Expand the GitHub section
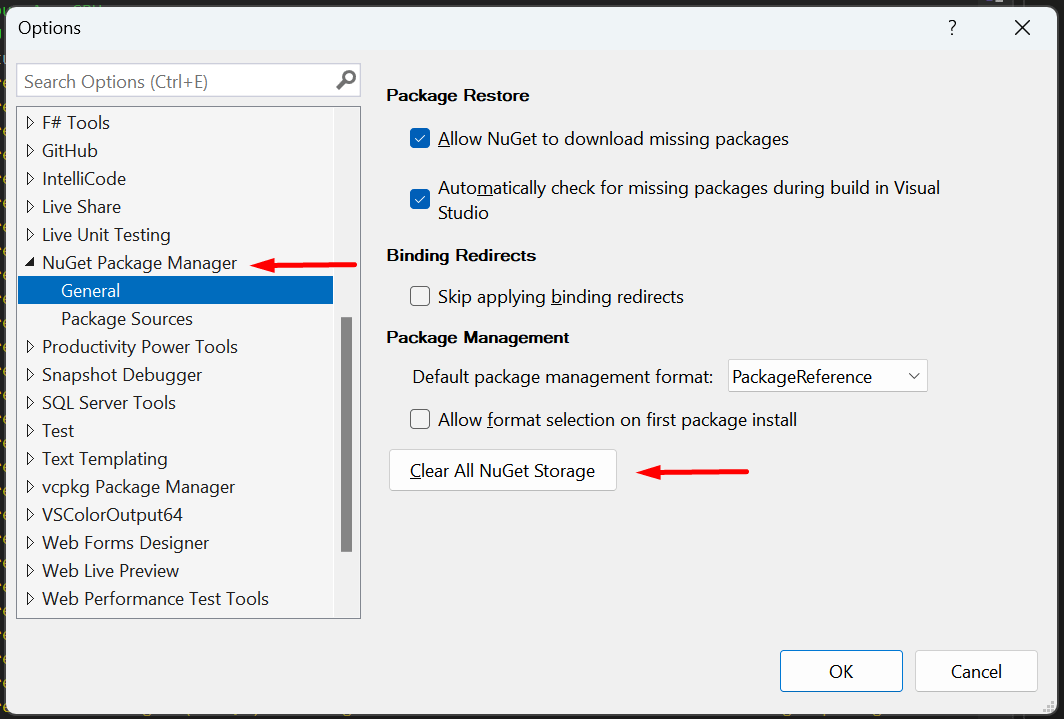 coord(28,150)
